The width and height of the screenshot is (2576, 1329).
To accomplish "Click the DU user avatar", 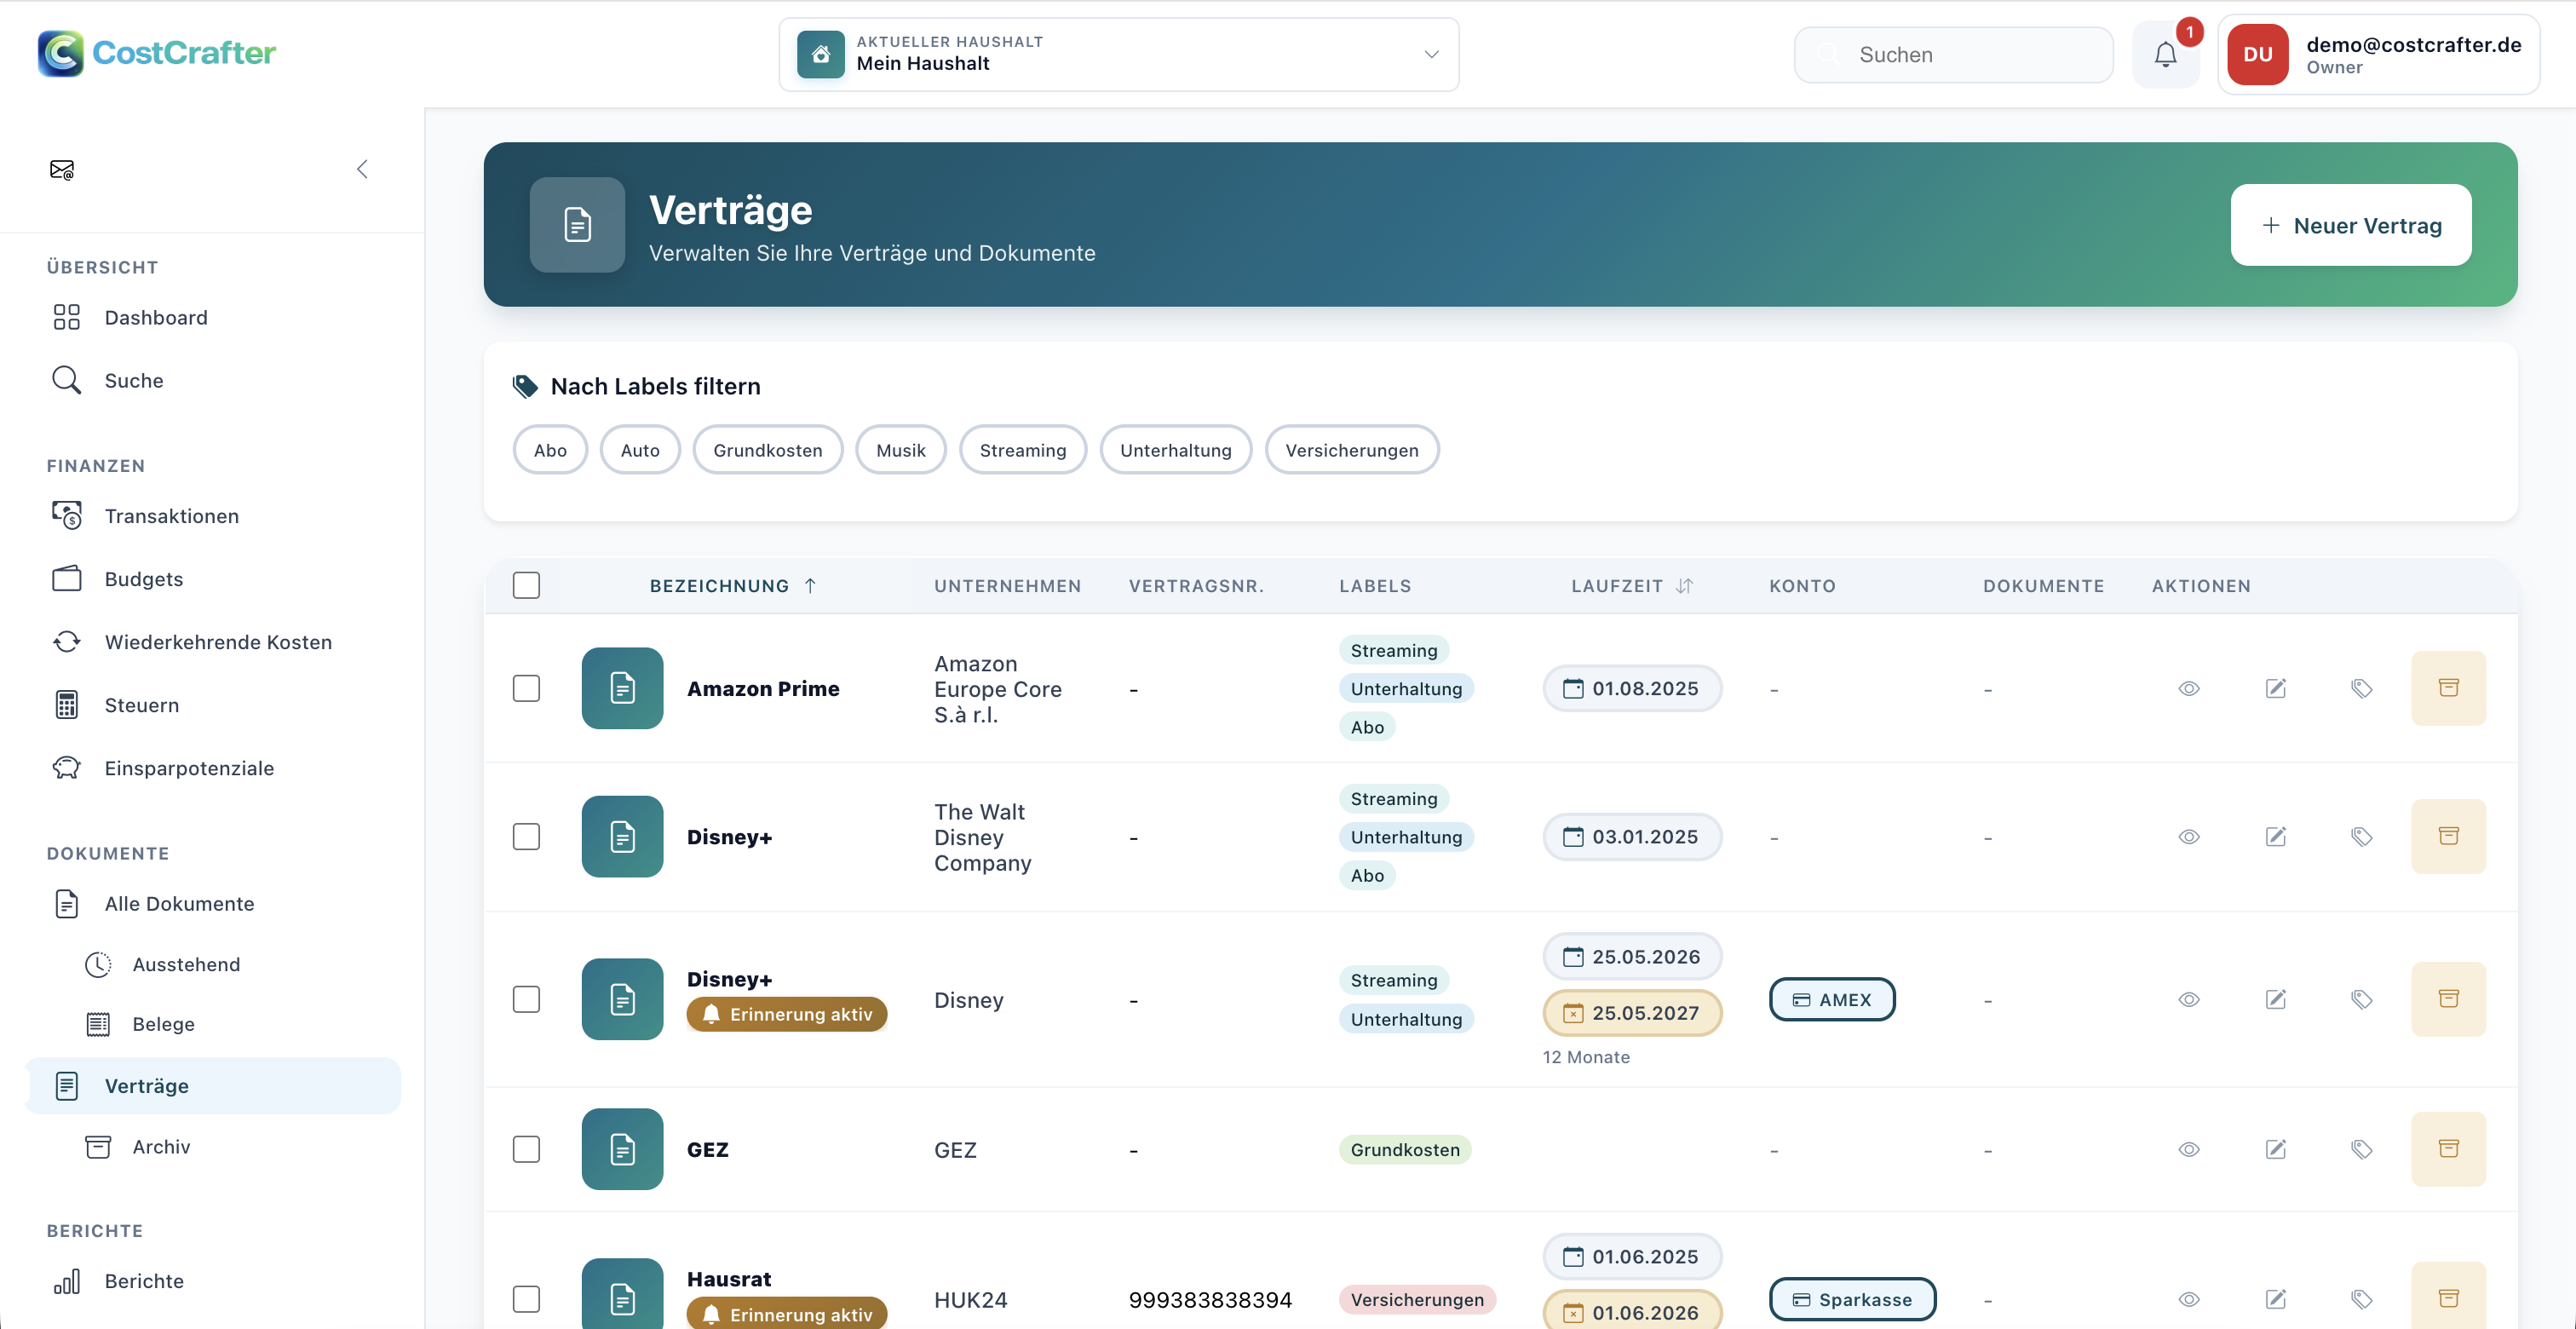I will [x=2257, y=55].
